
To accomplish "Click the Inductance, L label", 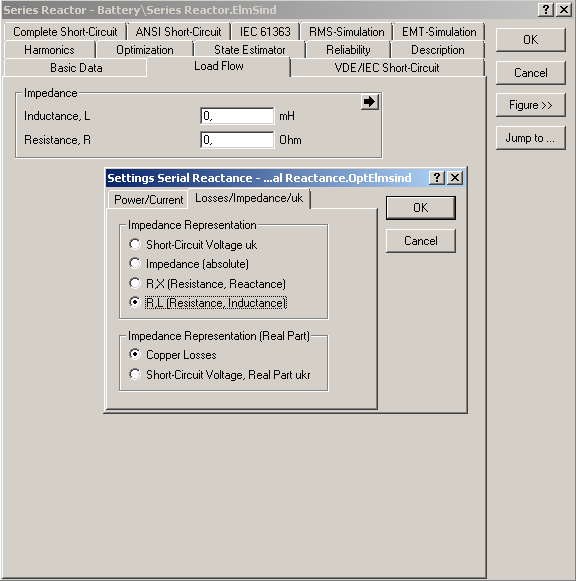I will (57, 116).
